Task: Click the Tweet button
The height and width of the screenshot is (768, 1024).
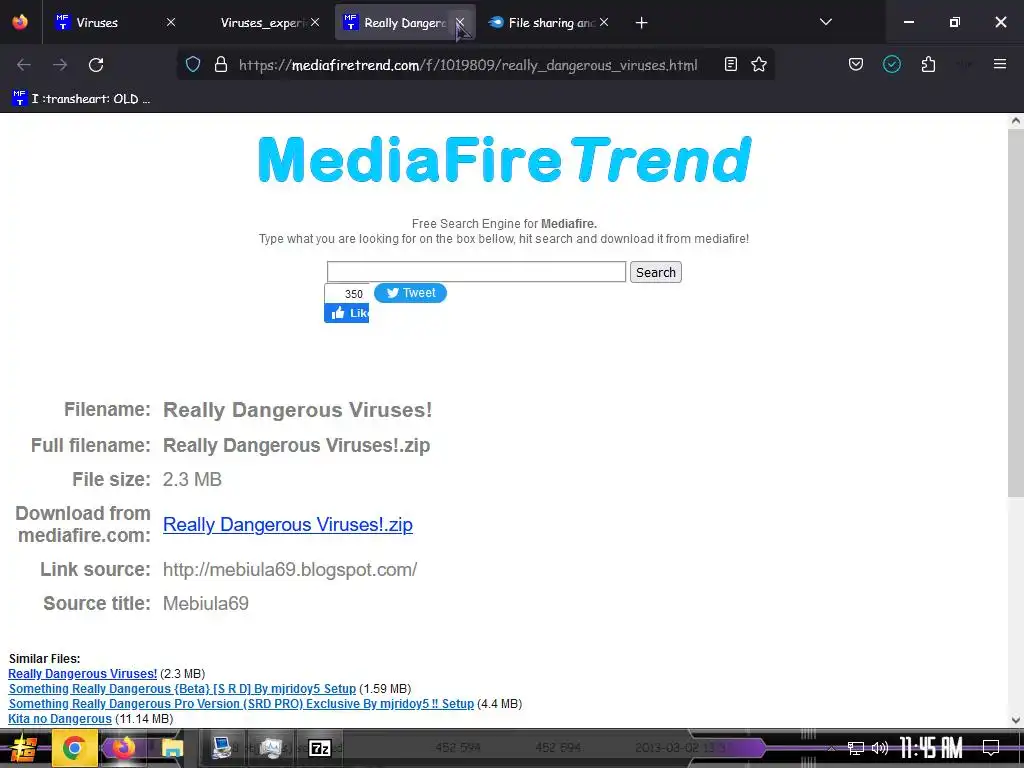Action: 410,293
